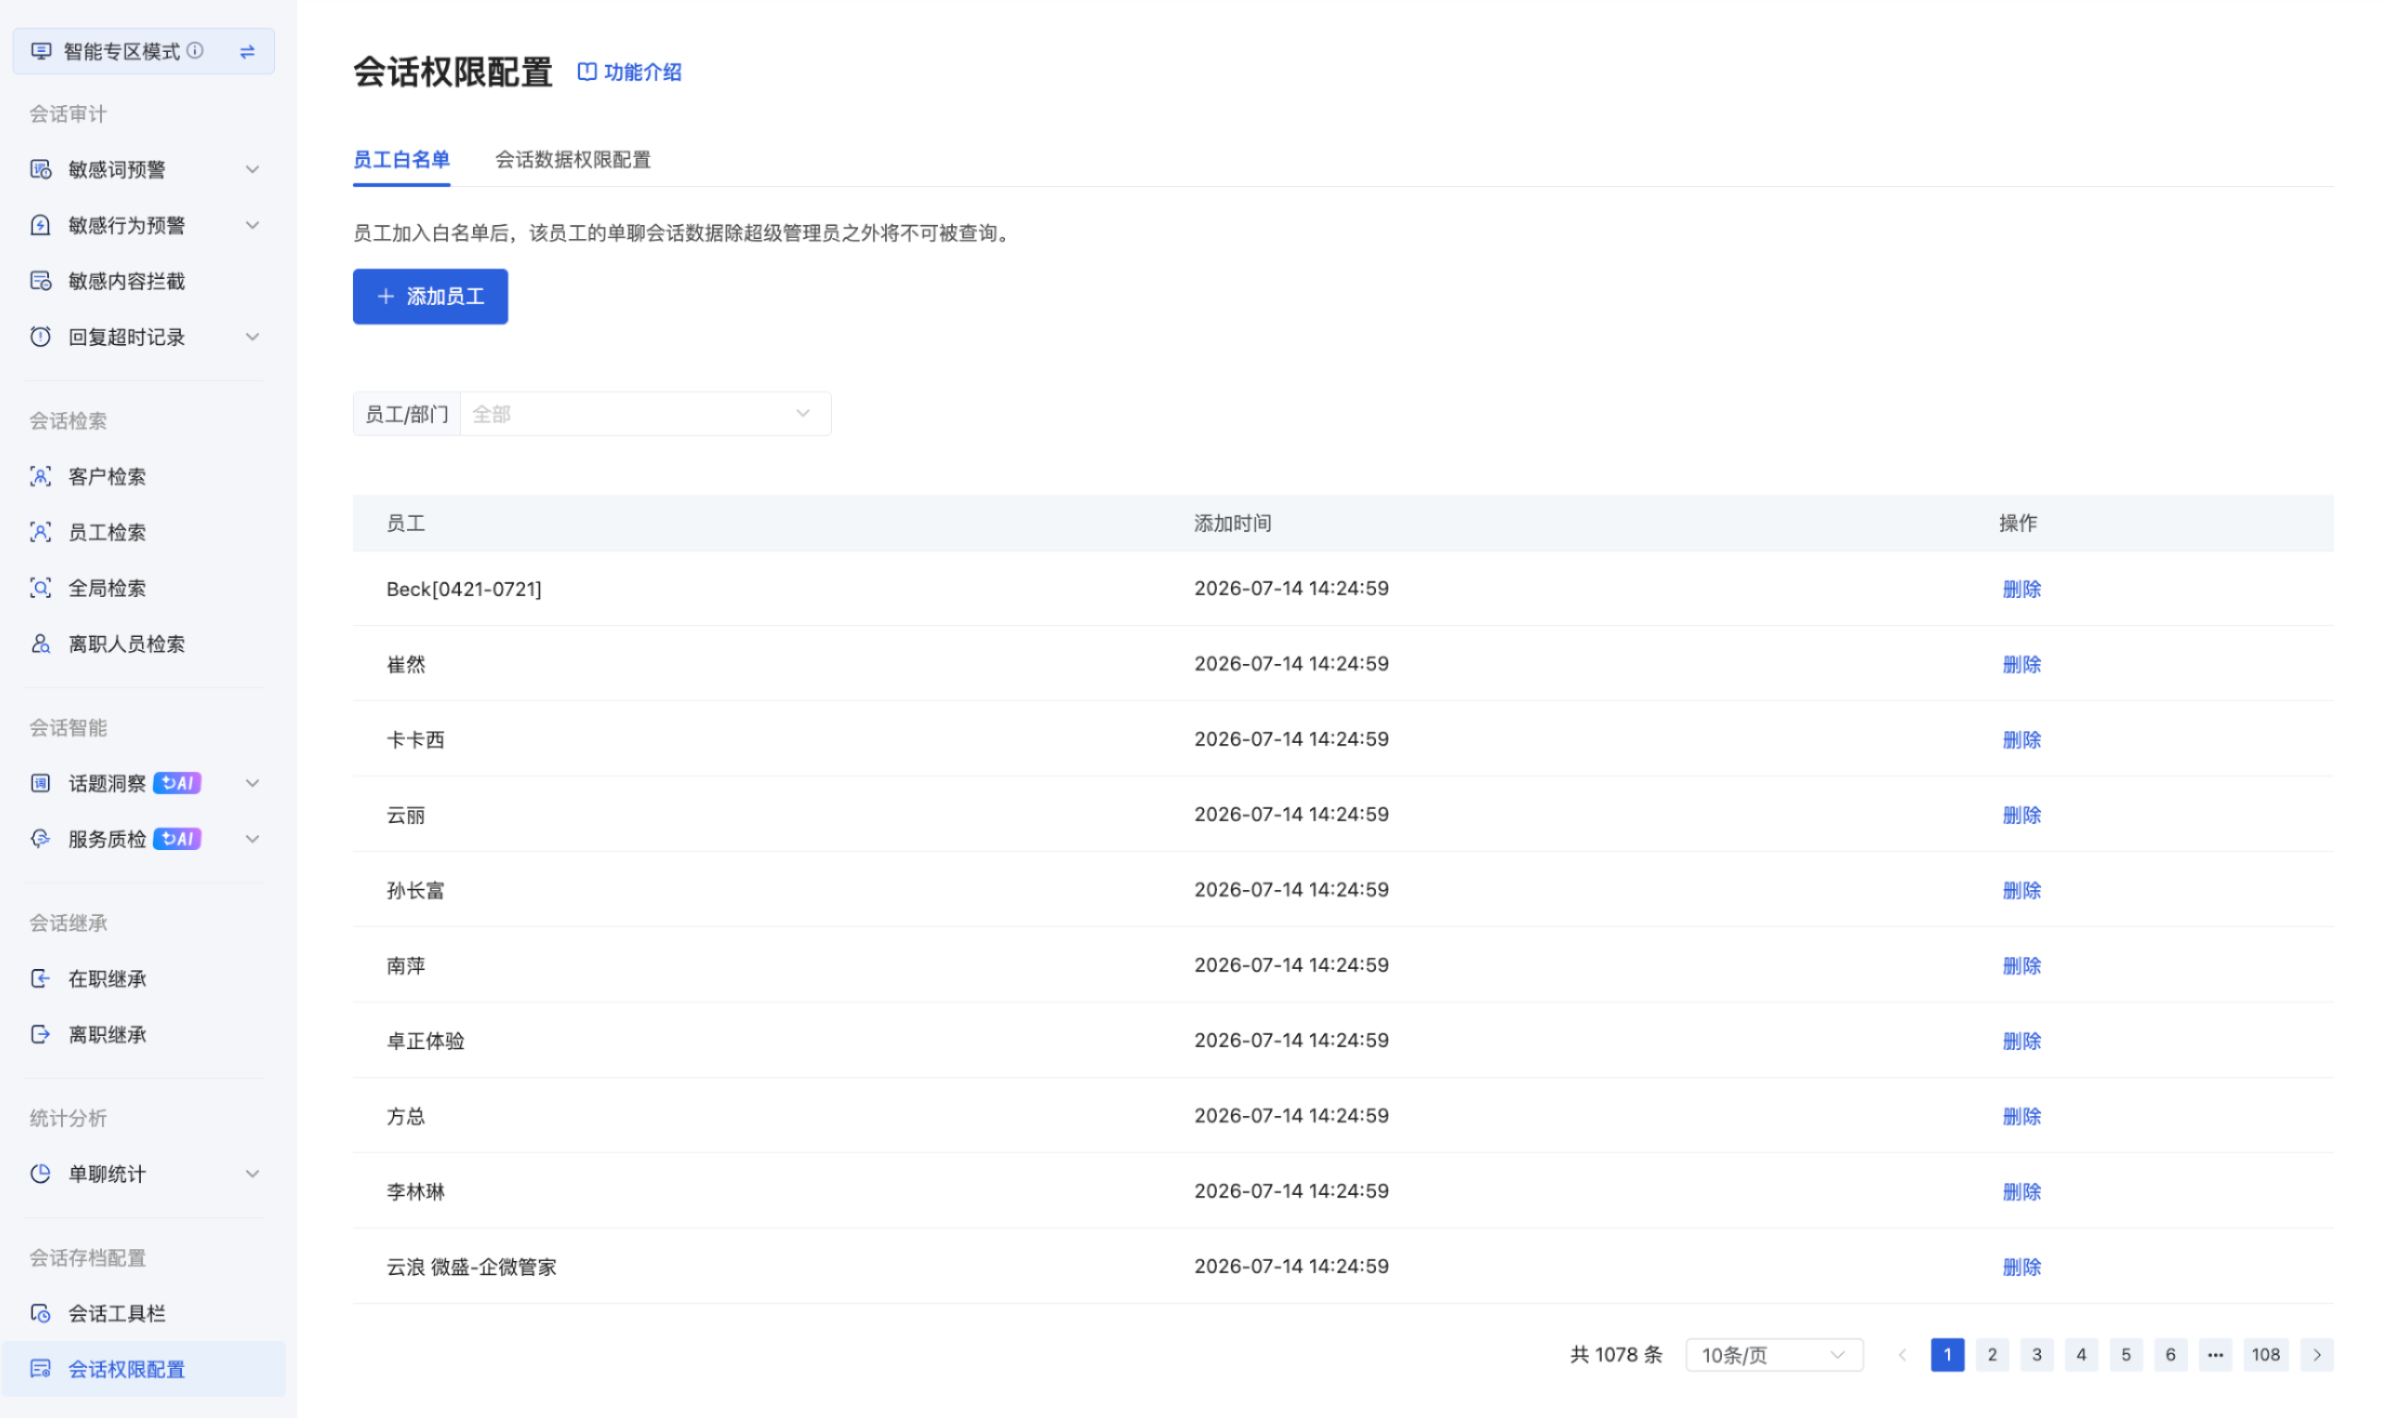The image size is (2388, 1418).
Task: Click the 离职继承 sidebar icon
Action: [x=40, y=1034]
